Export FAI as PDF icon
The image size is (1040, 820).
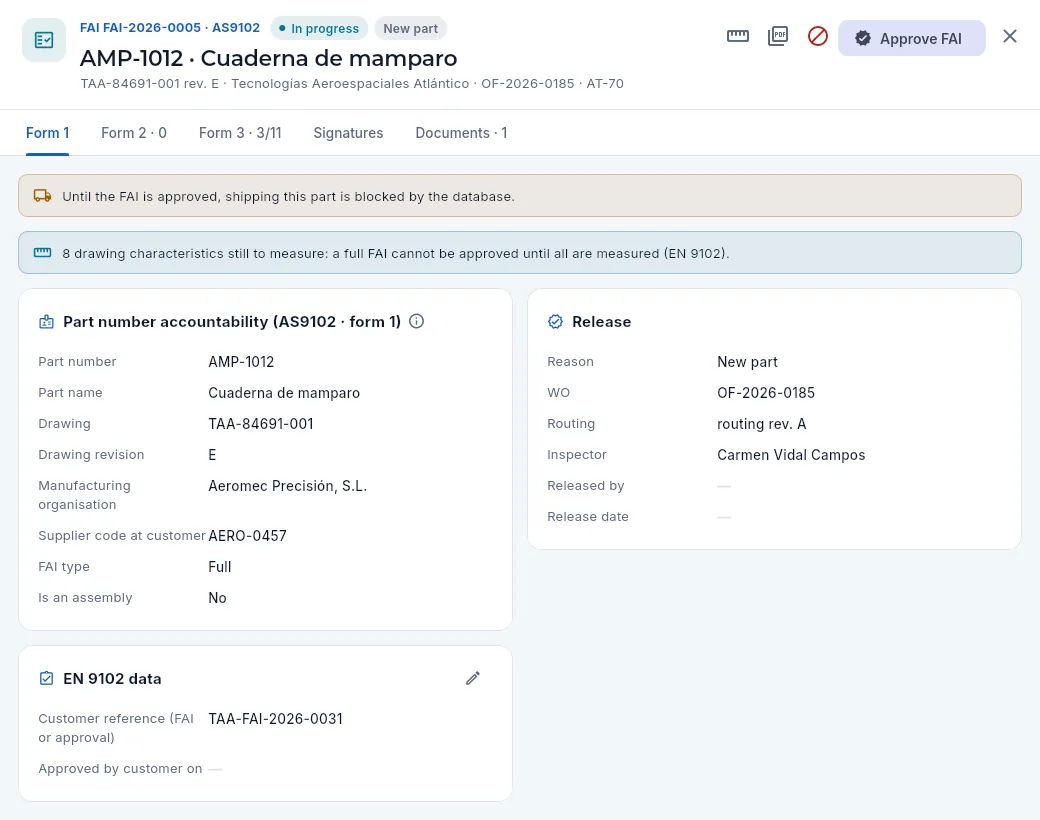coord(777,36)
